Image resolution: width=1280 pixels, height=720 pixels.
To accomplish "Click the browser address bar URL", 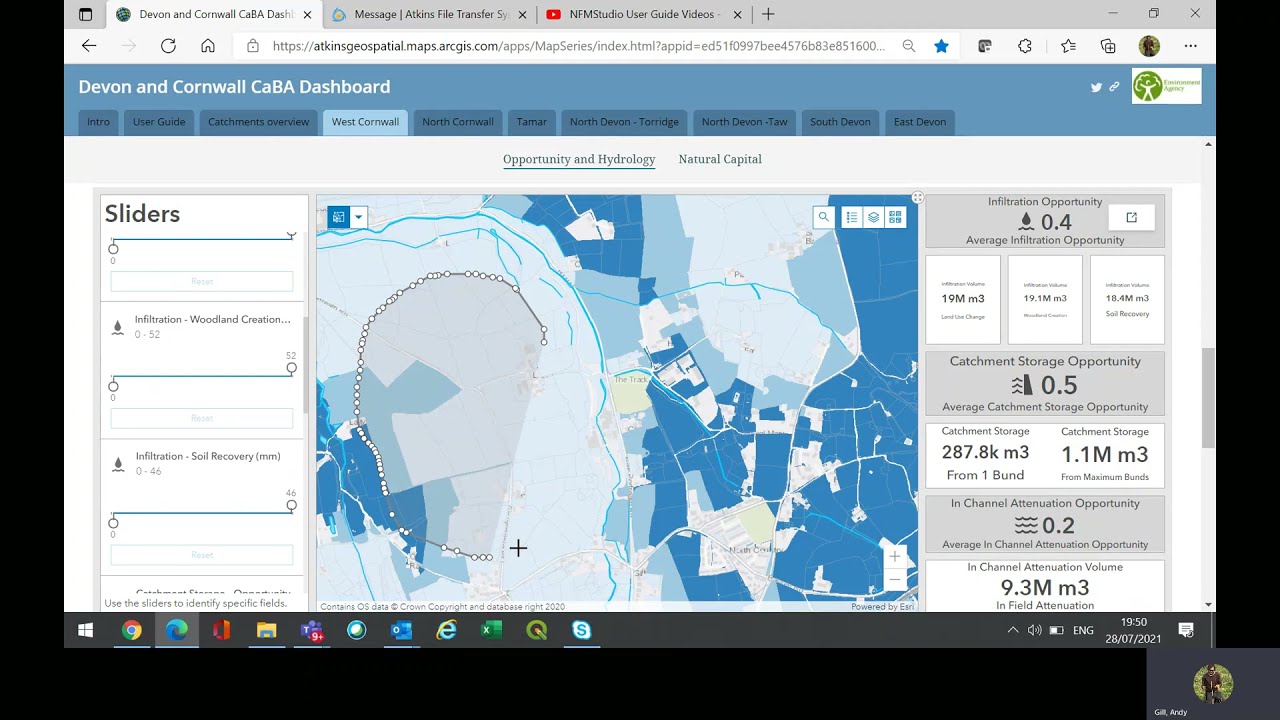I will tap(578, 46).
